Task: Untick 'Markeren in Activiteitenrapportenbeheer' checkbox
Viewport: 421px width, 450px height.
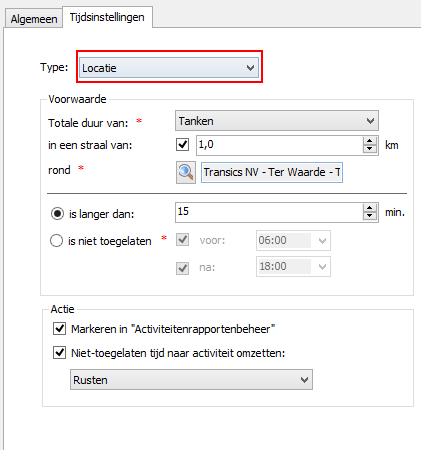Action: [60, 329]
